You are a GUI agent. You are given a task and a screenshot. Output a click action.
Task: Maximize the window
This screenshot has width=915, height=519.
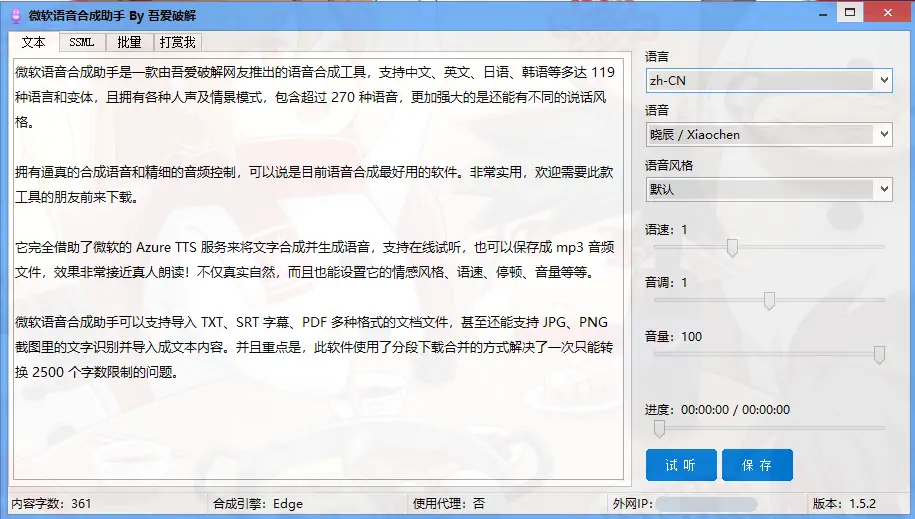click(x=850, y=12)
